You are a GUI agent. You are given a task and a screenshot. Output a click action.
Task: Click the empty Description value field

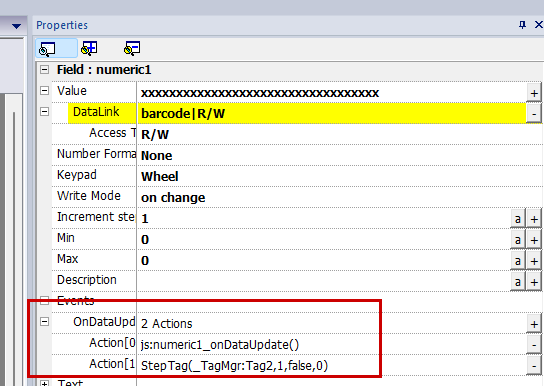pos(324,282)
